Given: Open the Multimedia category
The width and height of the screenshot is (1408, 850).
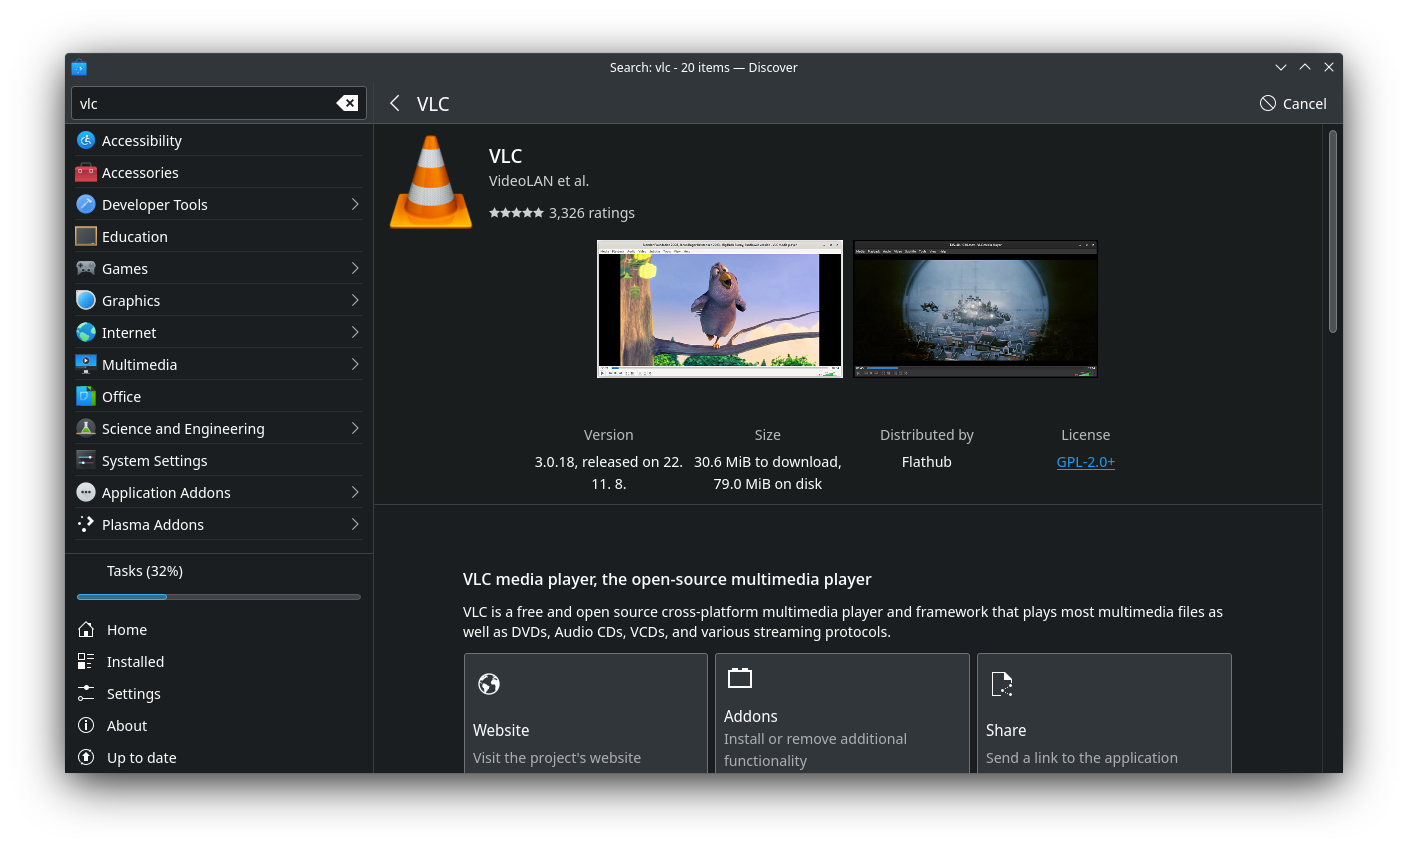Looking at the screenshot, I should tap(219, 364).
